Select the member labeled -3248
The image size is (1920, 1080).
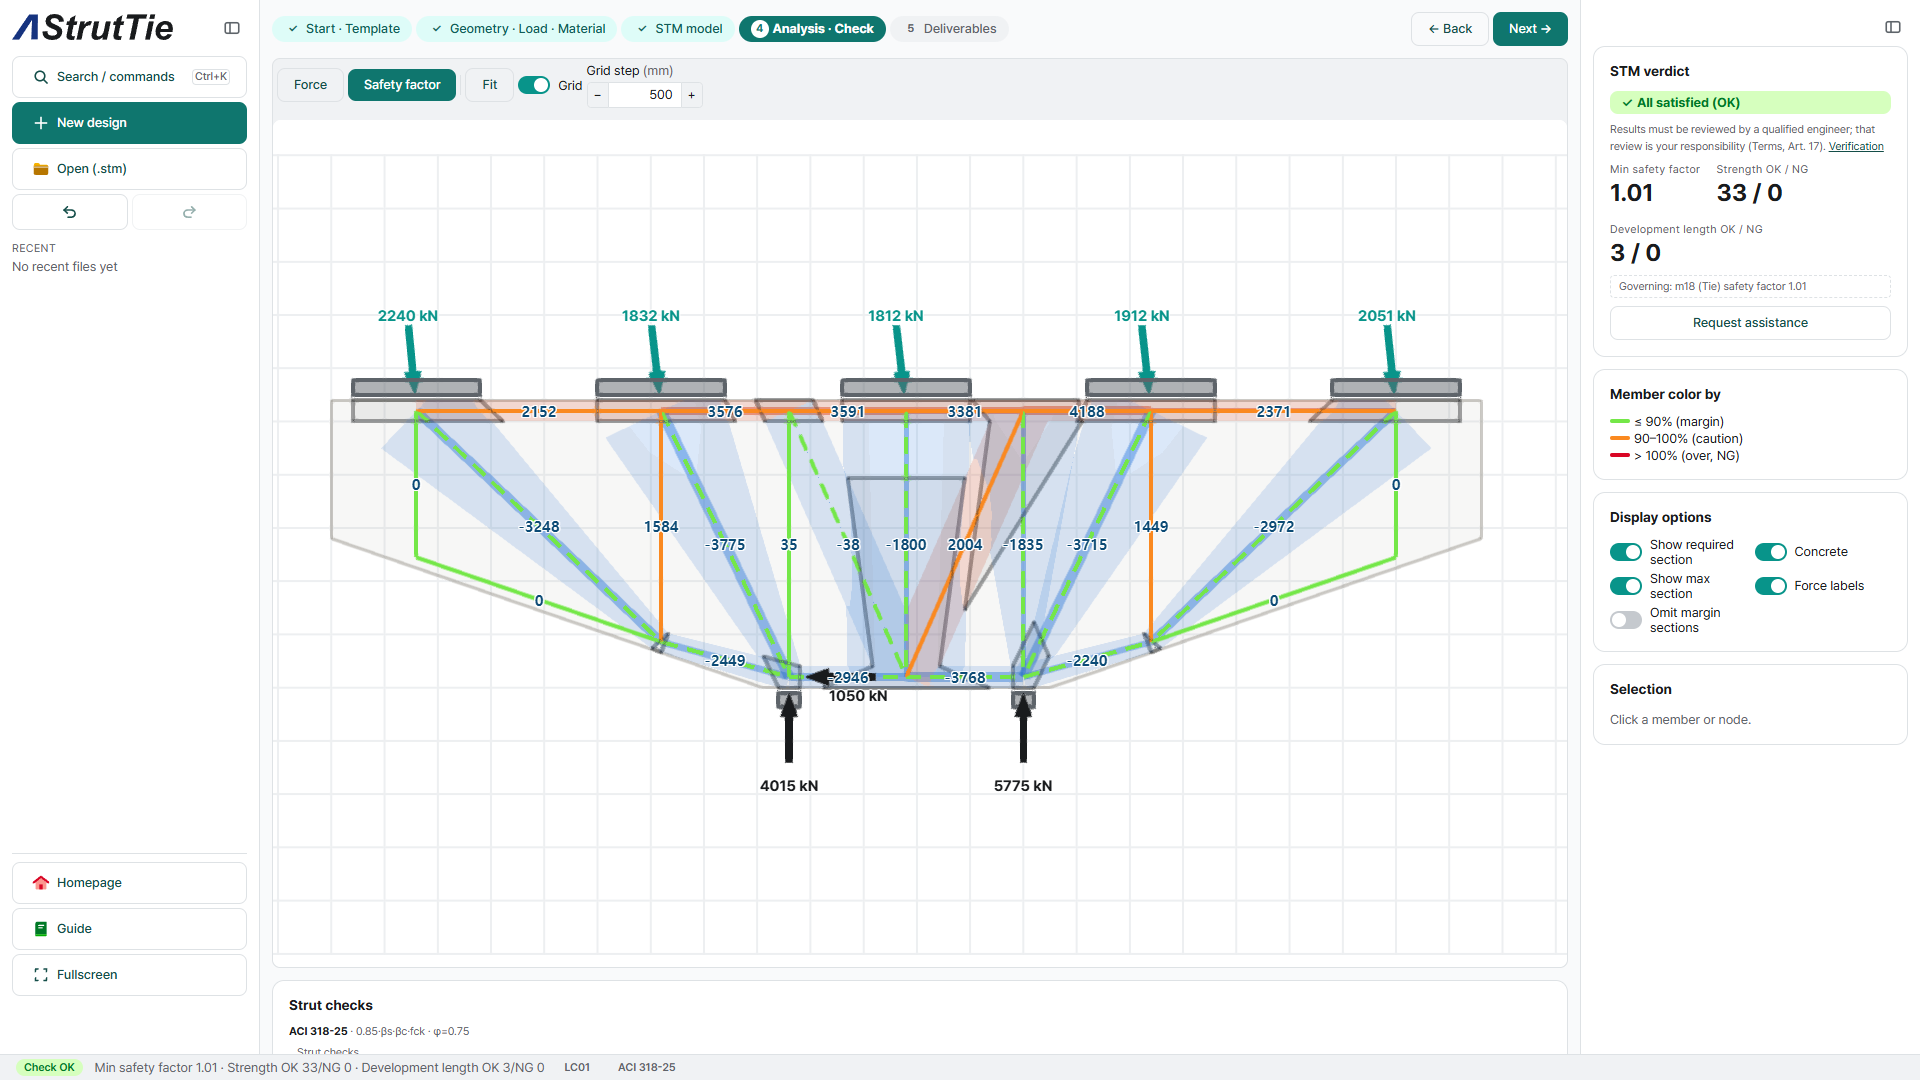[541, 527]
